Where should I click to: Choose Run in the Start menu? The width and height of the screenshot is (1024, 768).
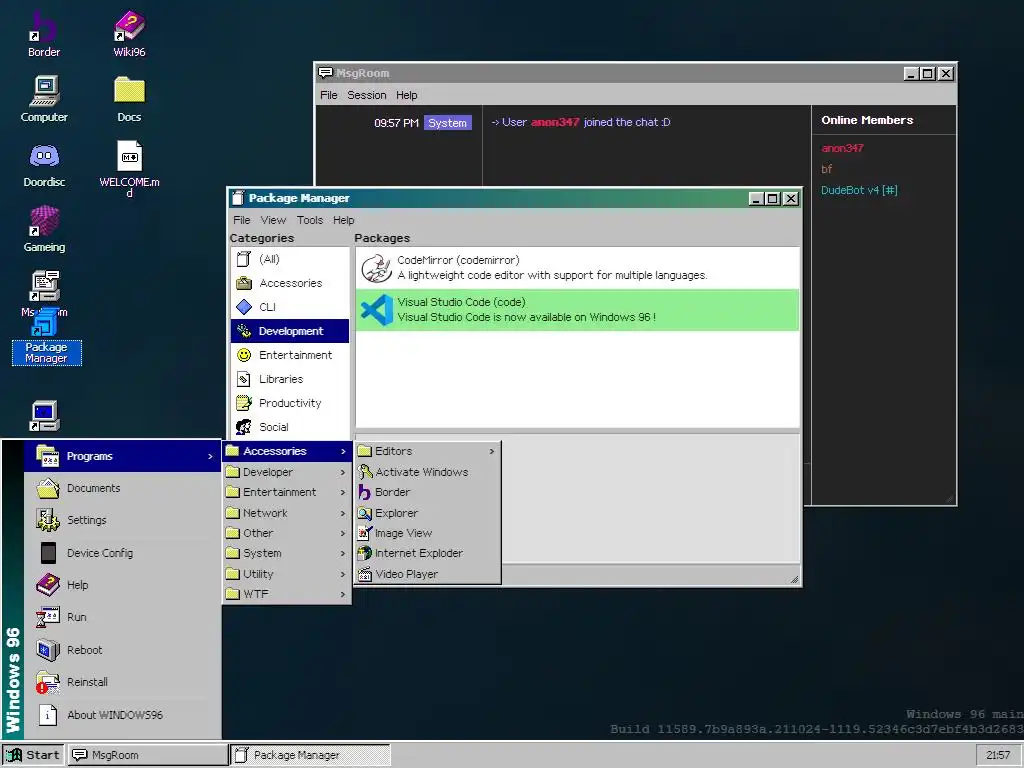[x=123, y=616]
